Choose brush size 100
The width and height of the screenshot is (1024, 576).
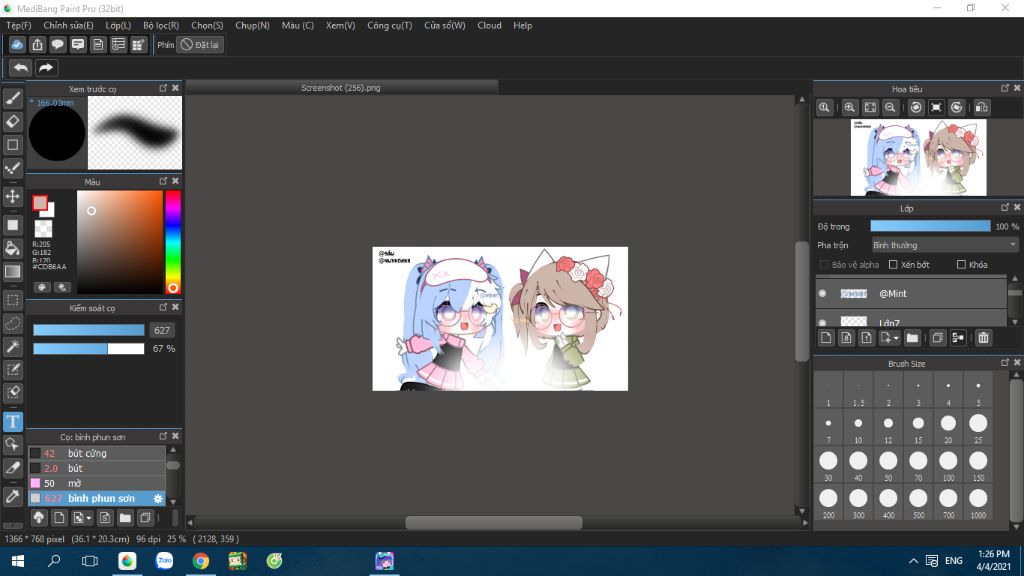948,466
